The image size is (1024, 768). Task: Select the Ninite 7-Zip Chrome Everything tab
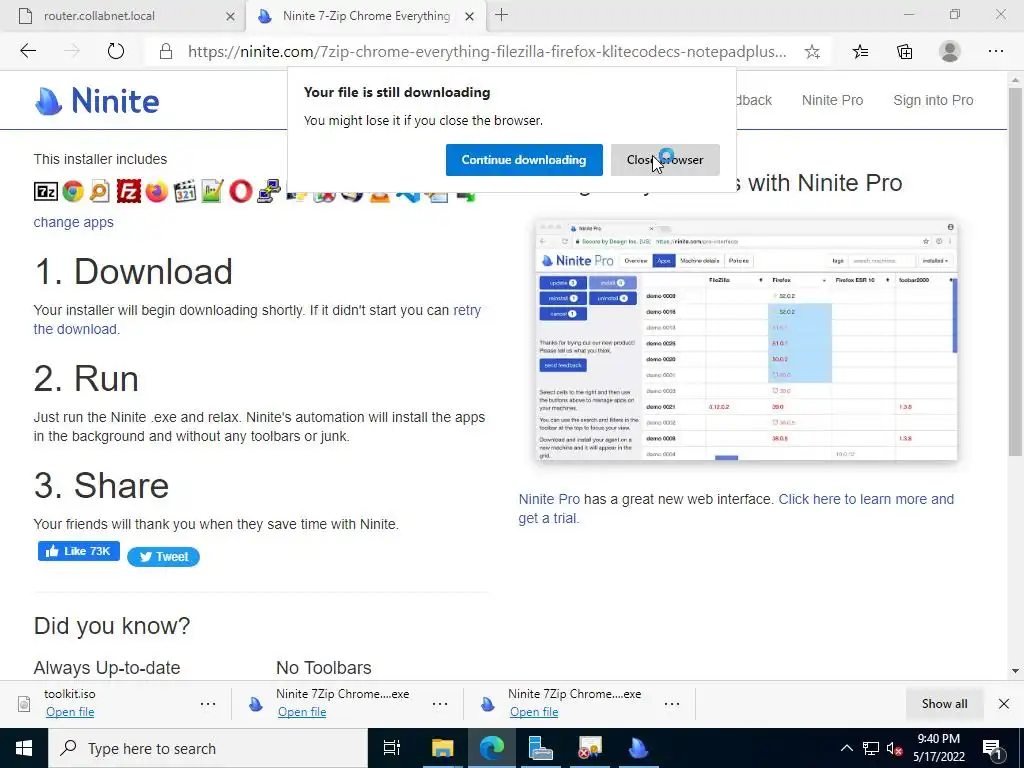(x=366, y=16)
